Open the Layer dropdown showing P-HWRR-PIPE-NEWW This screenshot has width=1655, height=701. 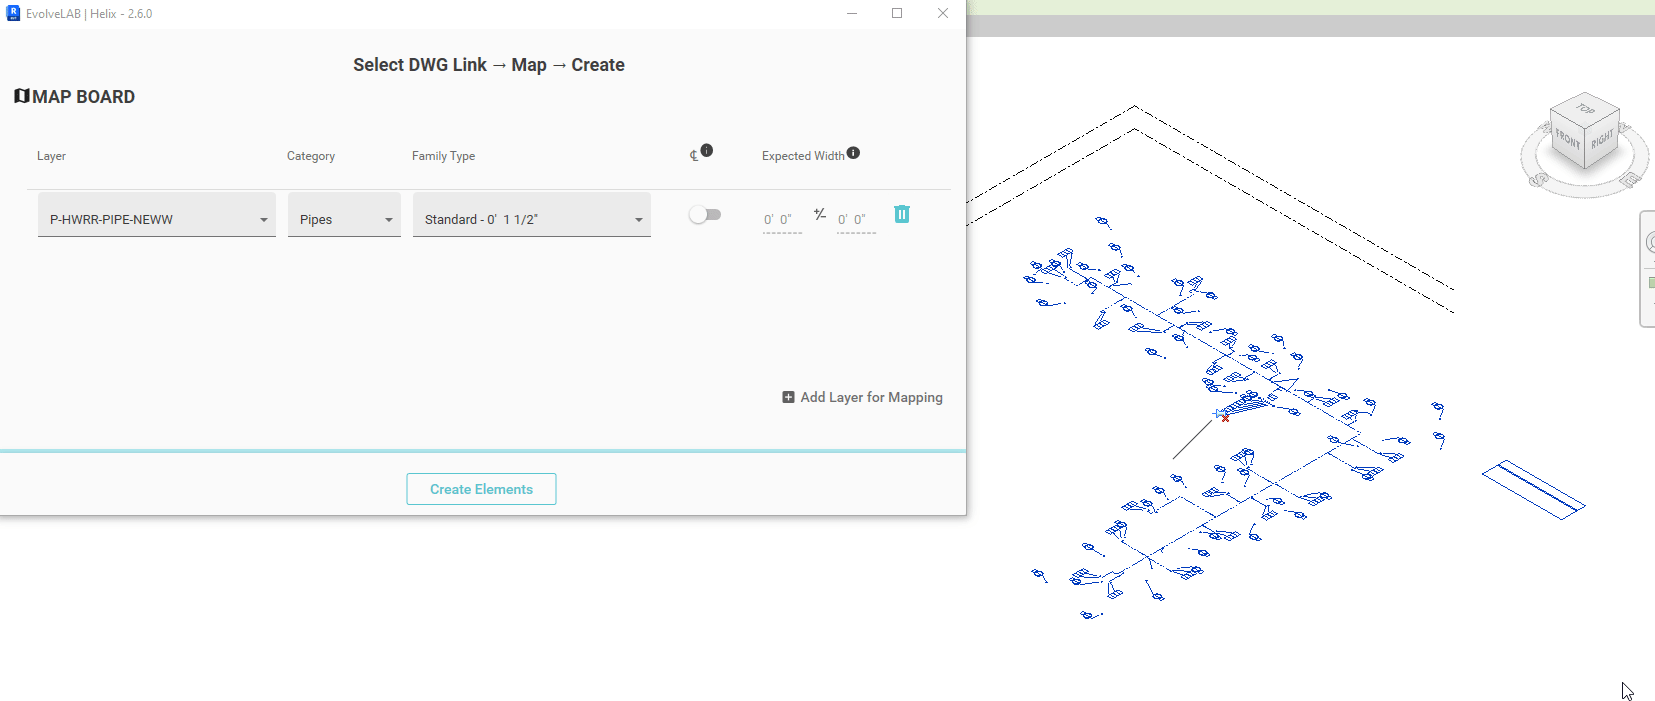point(156,219)
